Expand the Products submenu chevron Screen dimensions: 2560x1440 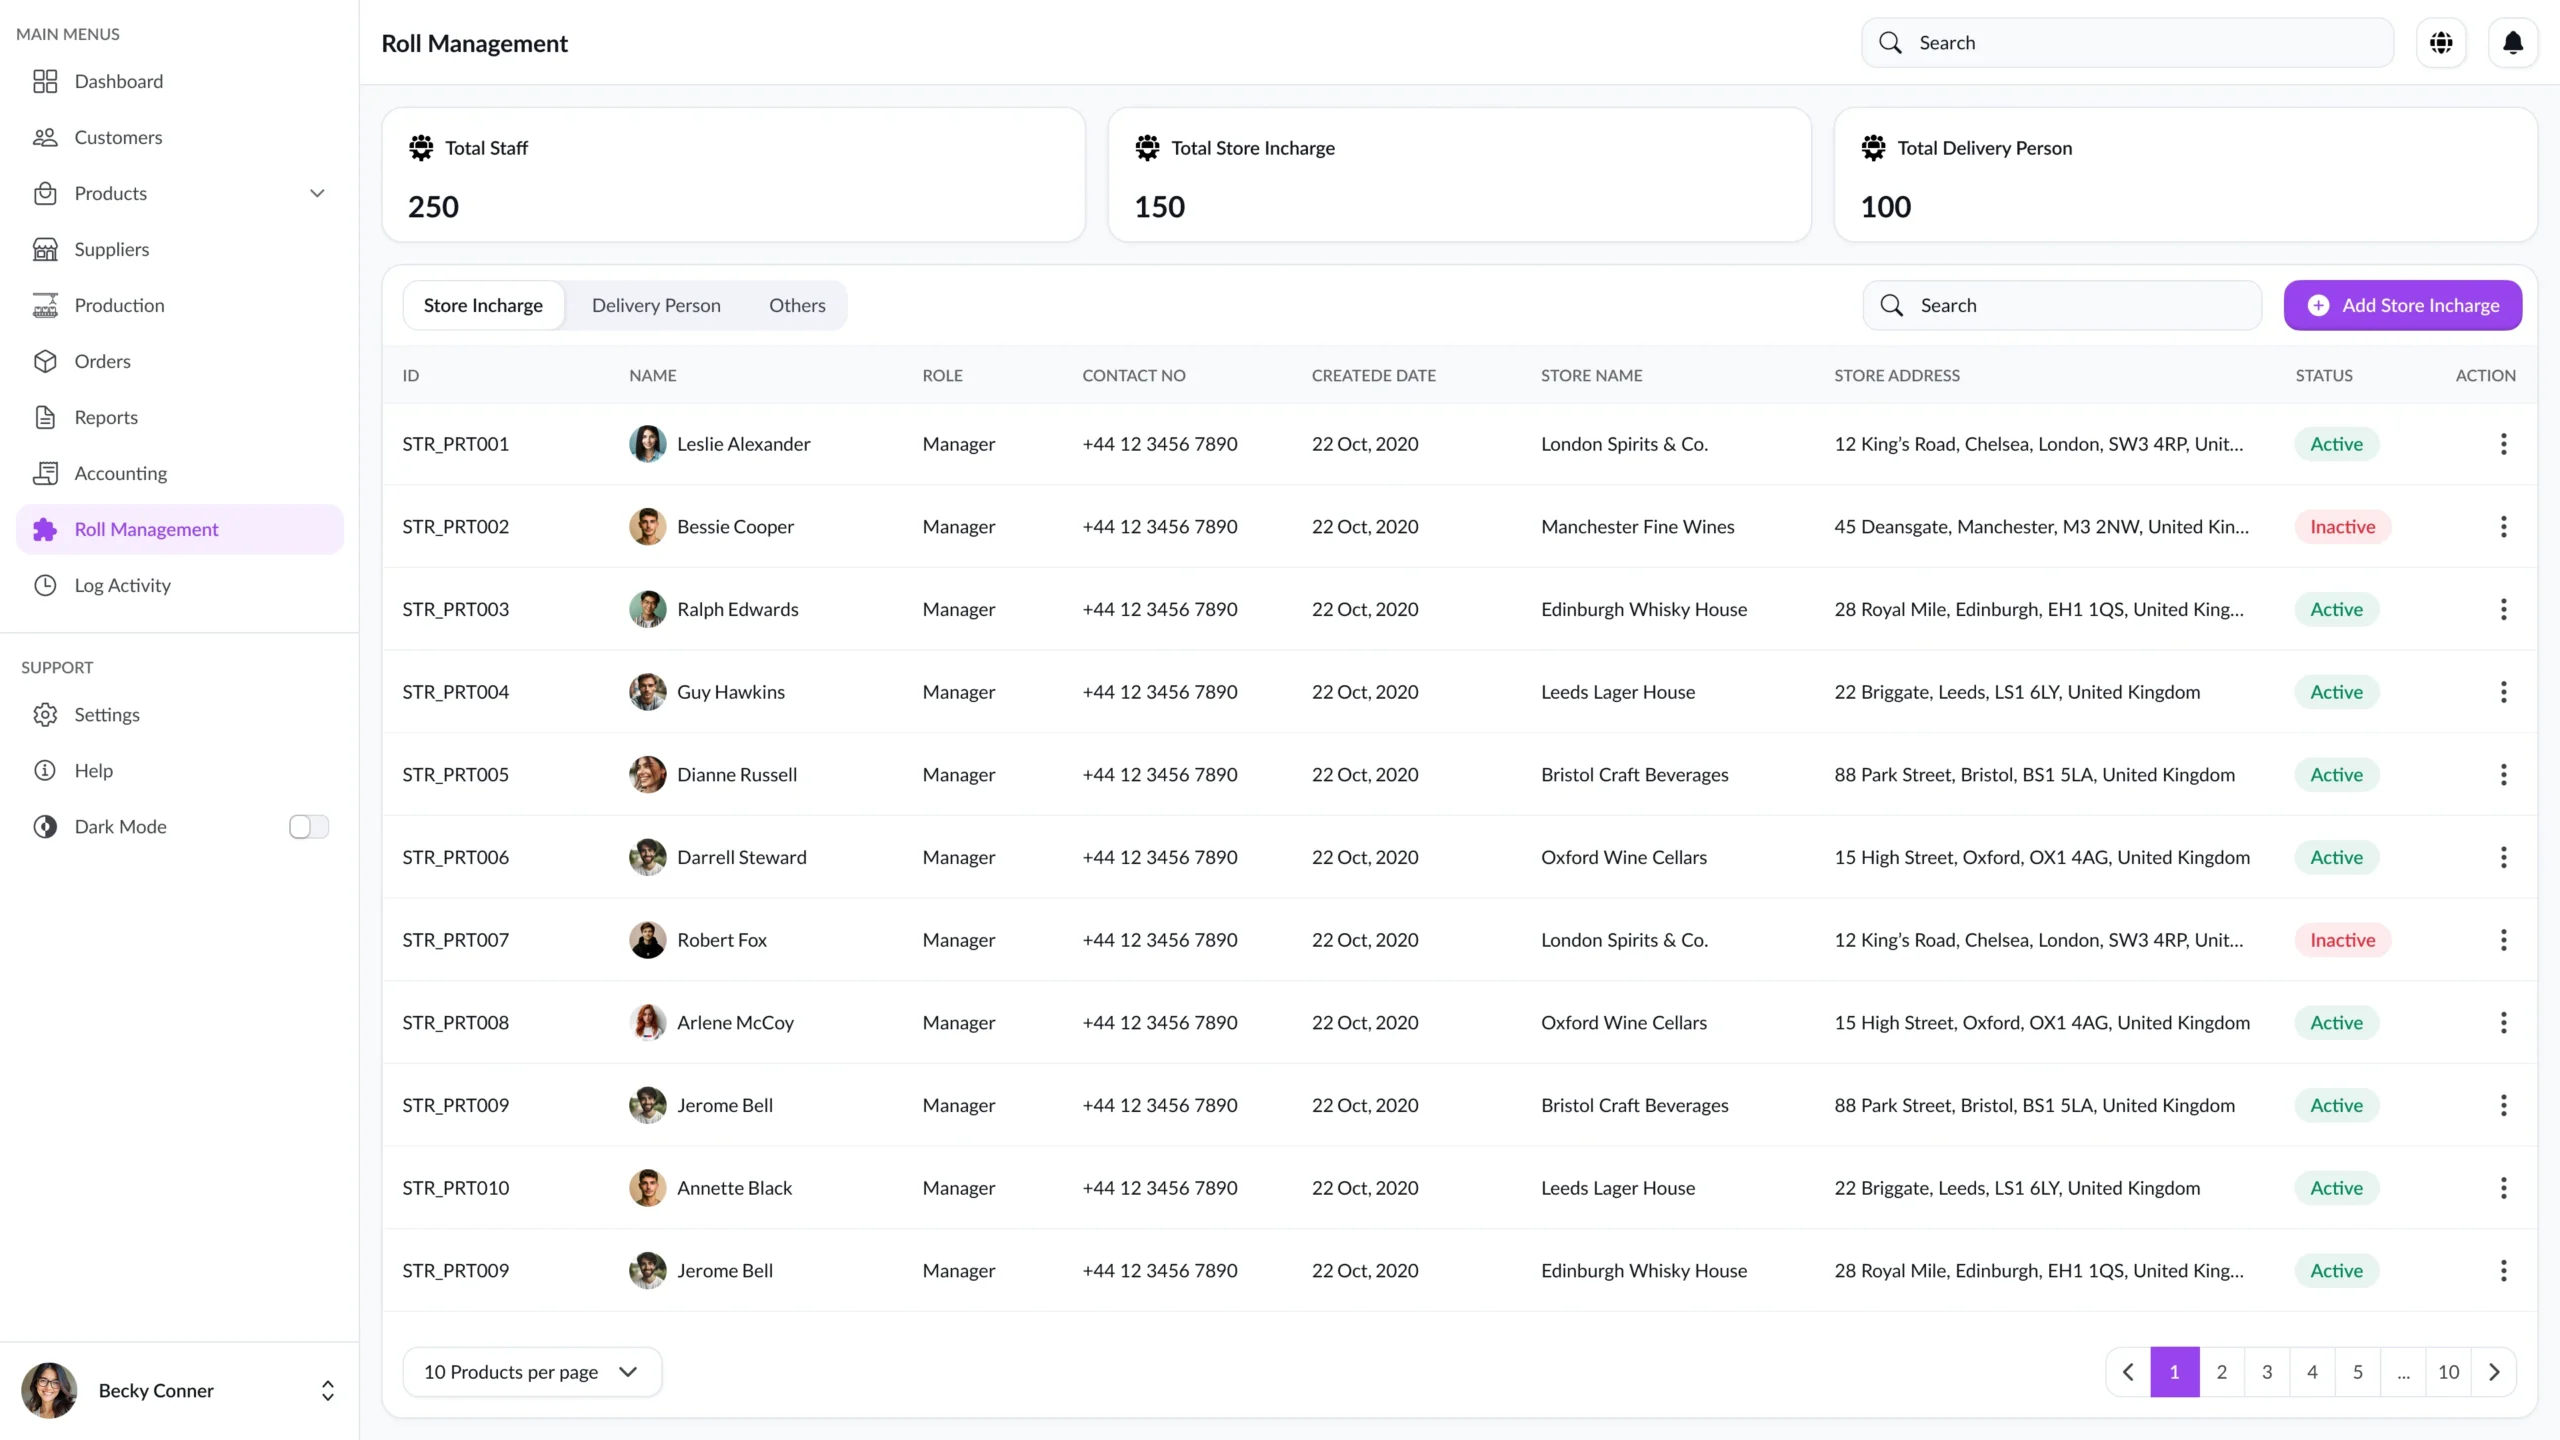pyautogui.click(x=317, y=193)
